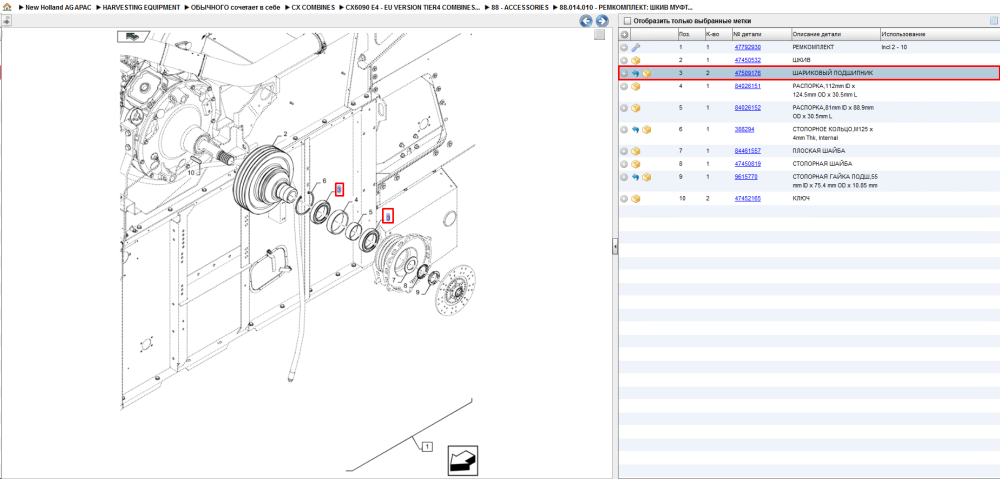Viewport: 1000px width, 479px height.
Task: Click the box icon in ШКИВ row
Action: click(636, 59)
